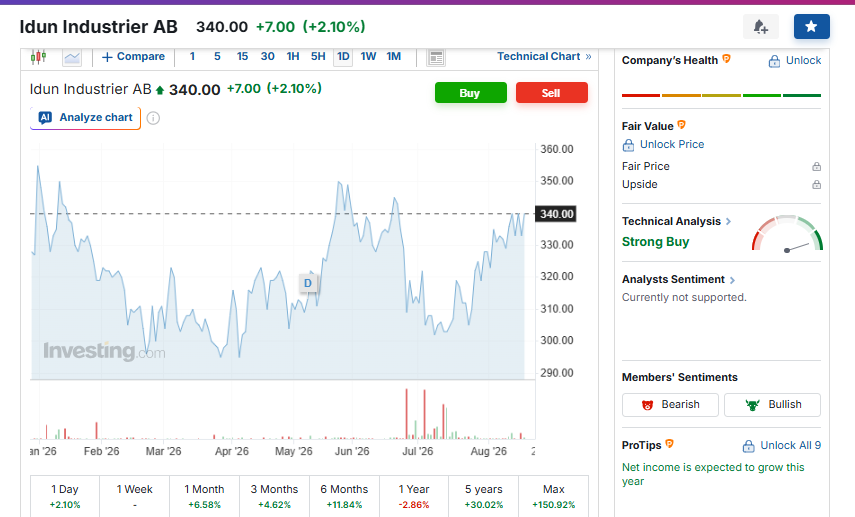Create a price alert with the bell icon
The height and width of the screenshot is (517, 855).
(761, 27)
